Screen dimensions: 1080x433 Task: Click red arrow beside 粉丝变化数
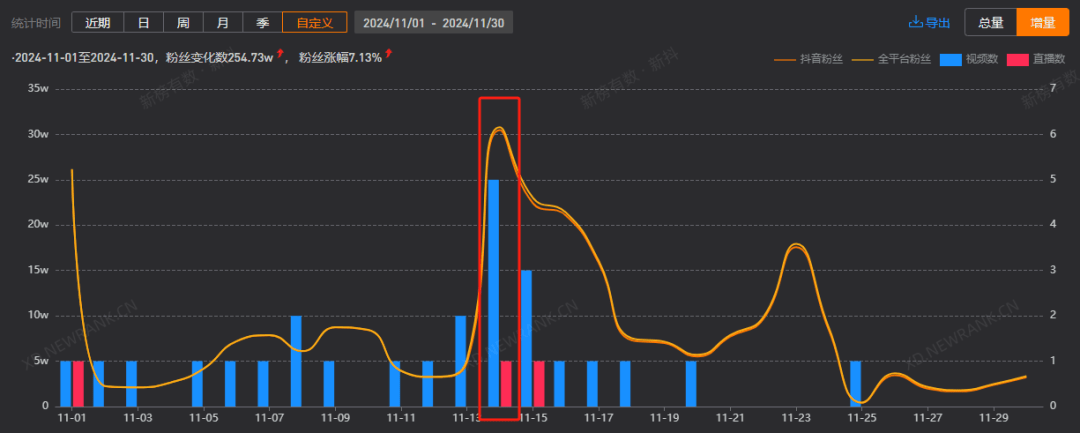(x=280, y=53)
